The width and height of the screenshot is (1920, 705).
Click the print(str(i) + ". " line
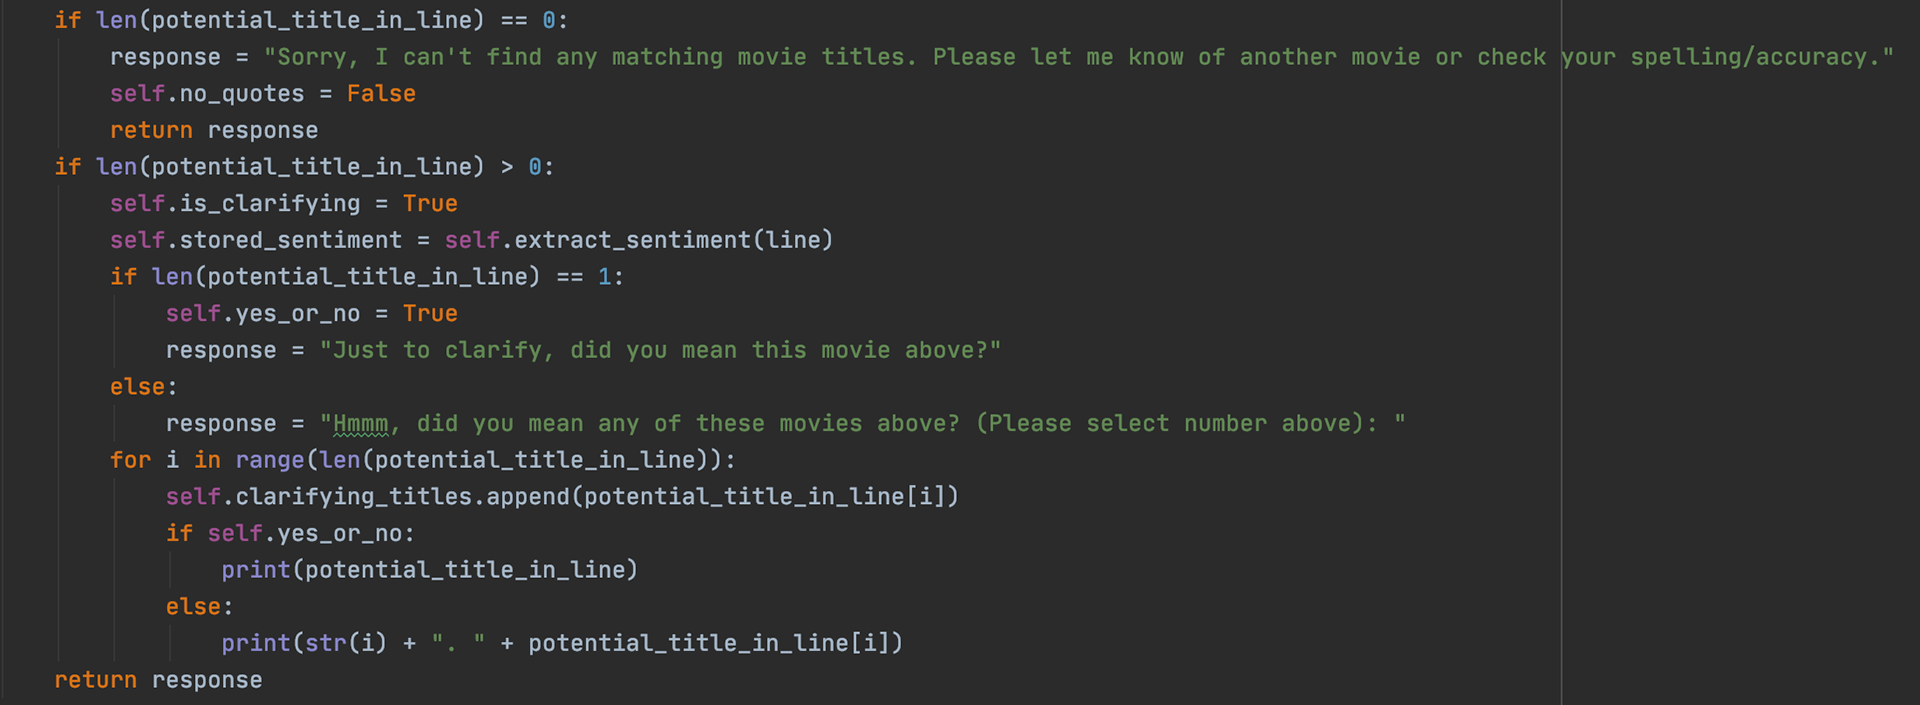click(x=562, y=643)
